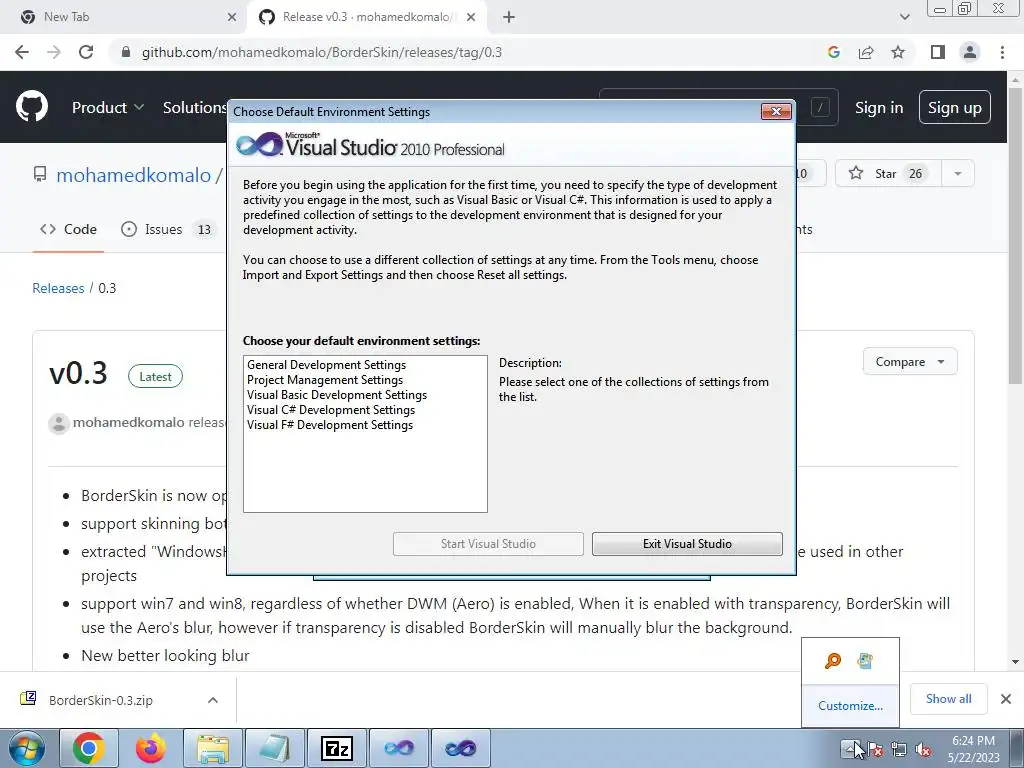Open Chrome three-dot menu
Viewport: 1024px width, 768px height.
pyautogui.click(x=1002, y=52)
